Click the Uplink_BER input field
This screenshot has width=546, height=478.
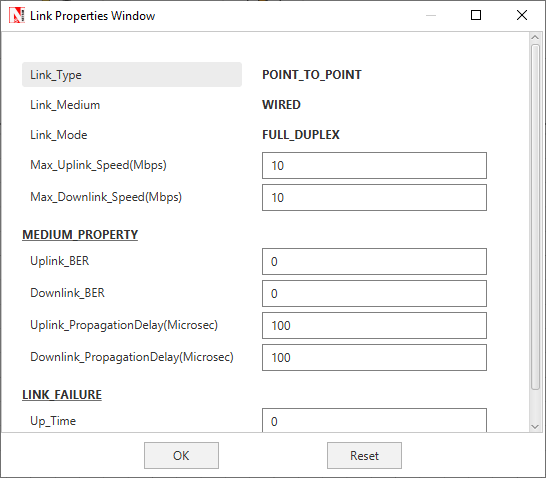coord(374,261)
